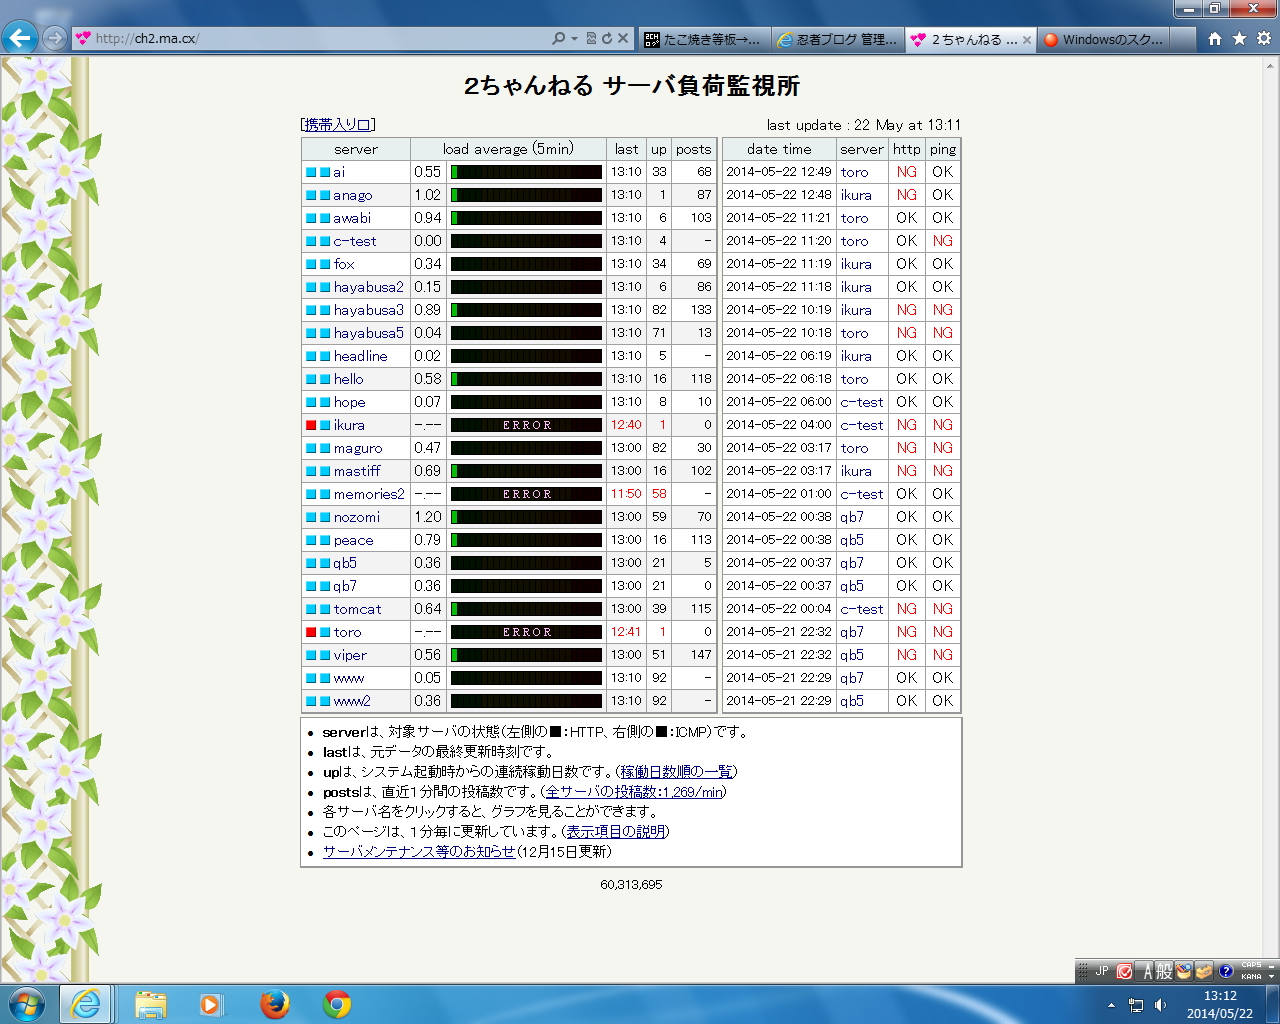Open Google Chrome from the taskbar
This screenshot has width=1280, height=1024.
coord(337,1004)
